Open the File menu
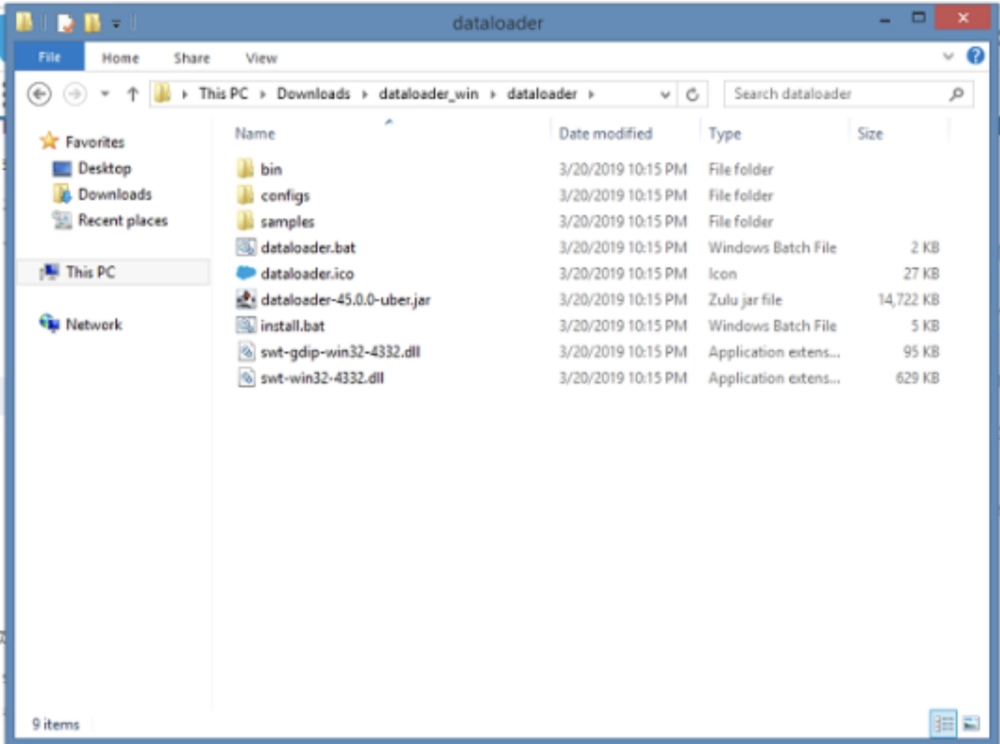Viewport: 1000px width, 744px height. pos(49,57)
